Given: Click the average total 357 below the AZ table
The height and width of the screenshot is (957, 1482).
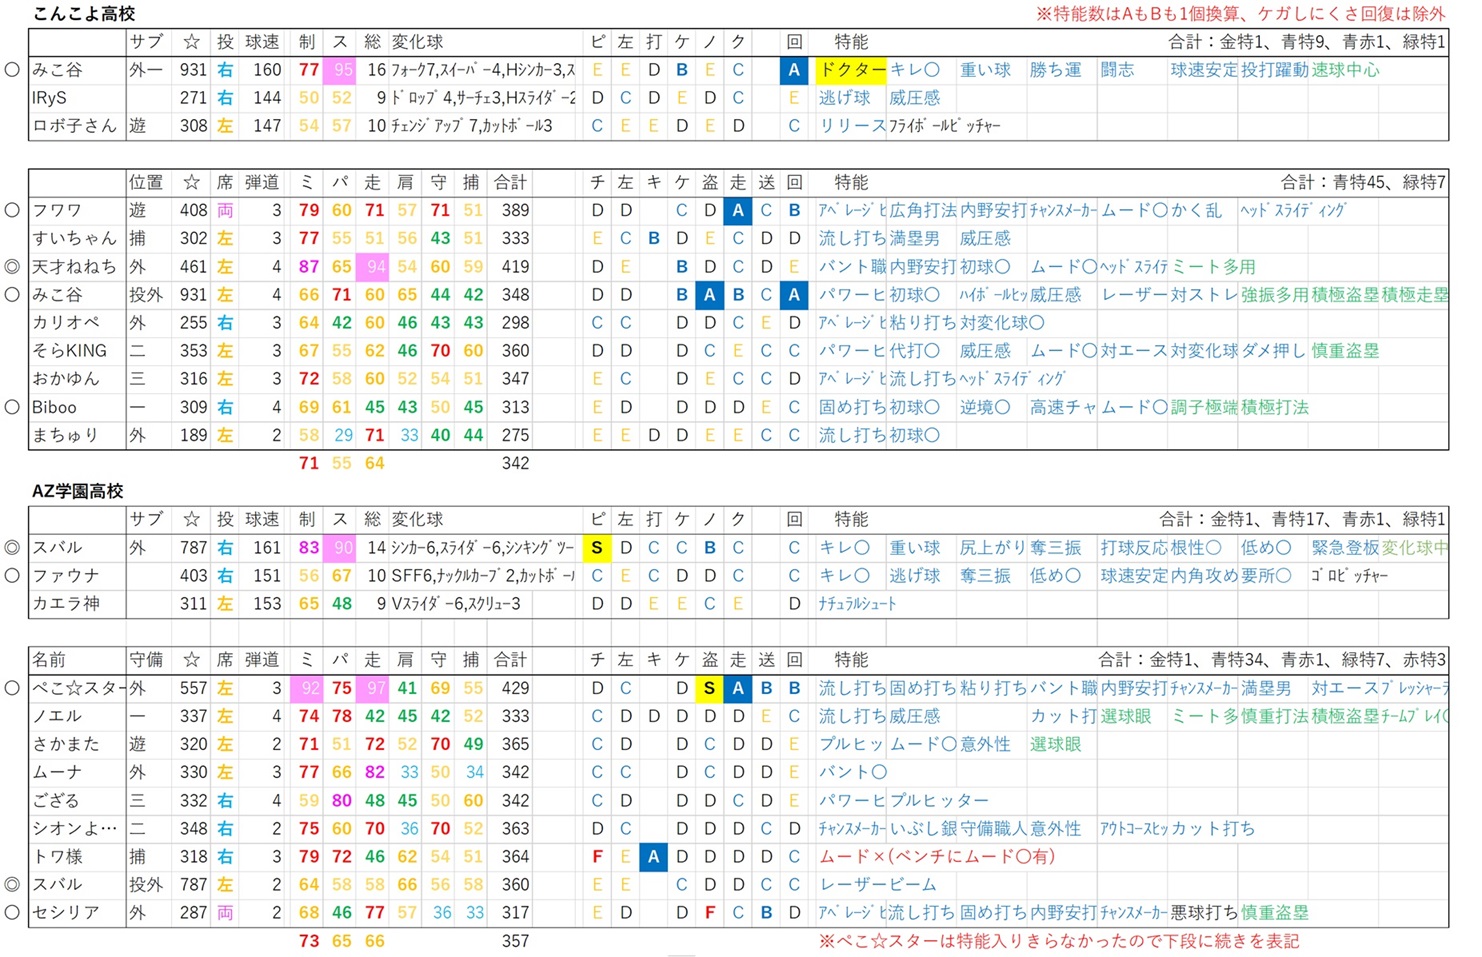Looking at the screenshot, I should (x=515, y=941).
